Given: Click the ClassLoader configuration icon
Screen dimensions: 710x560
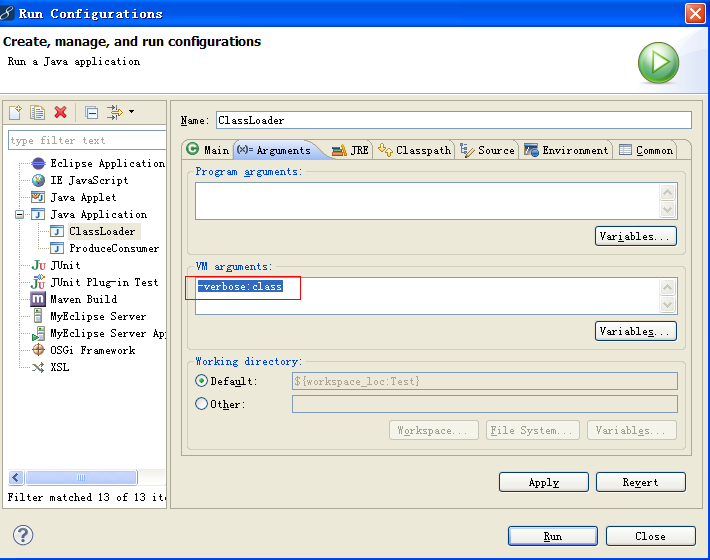Looking at the screenshot, I should tap(57, 231).
